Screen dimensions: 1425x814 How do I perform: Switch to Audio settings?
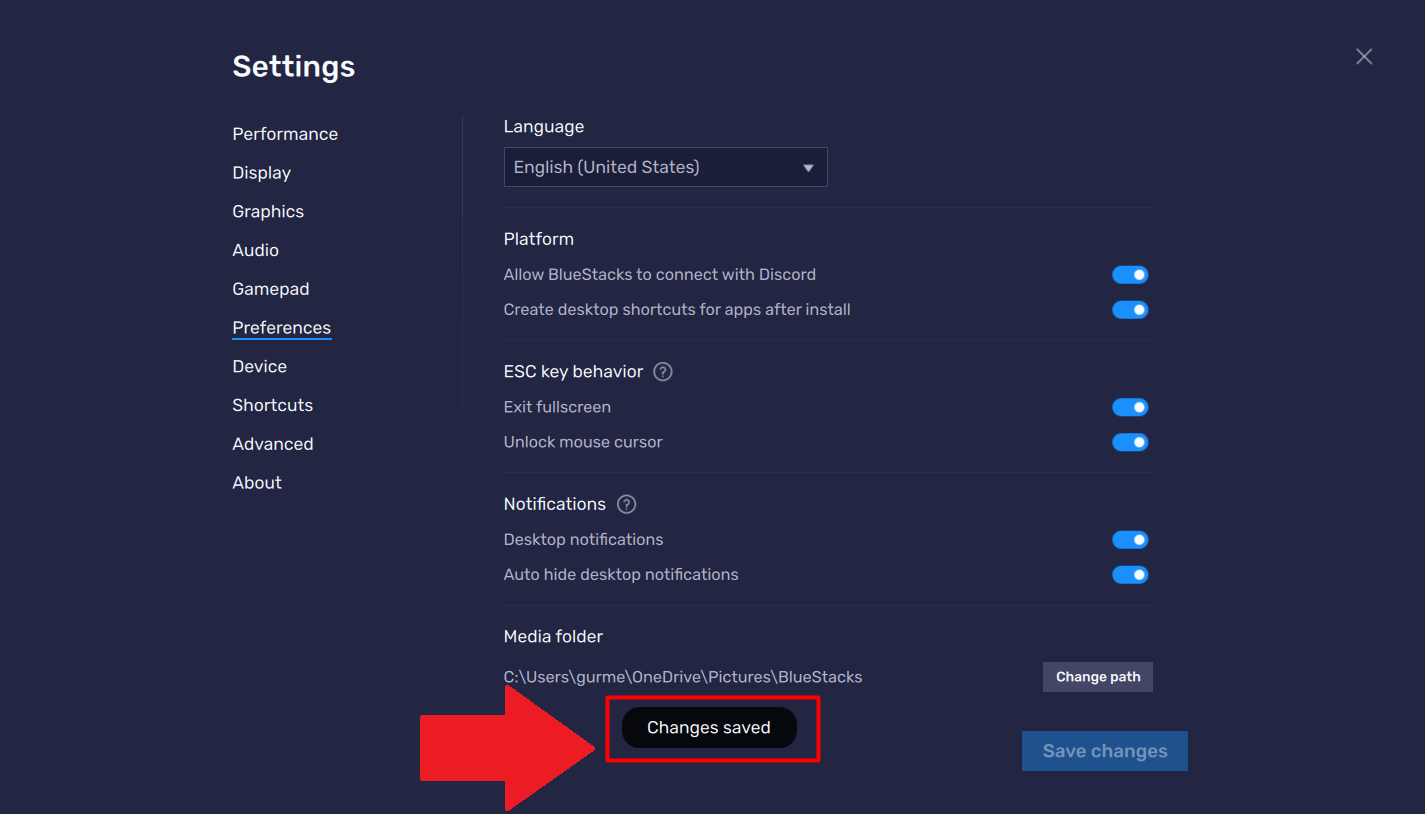point(256,250)
